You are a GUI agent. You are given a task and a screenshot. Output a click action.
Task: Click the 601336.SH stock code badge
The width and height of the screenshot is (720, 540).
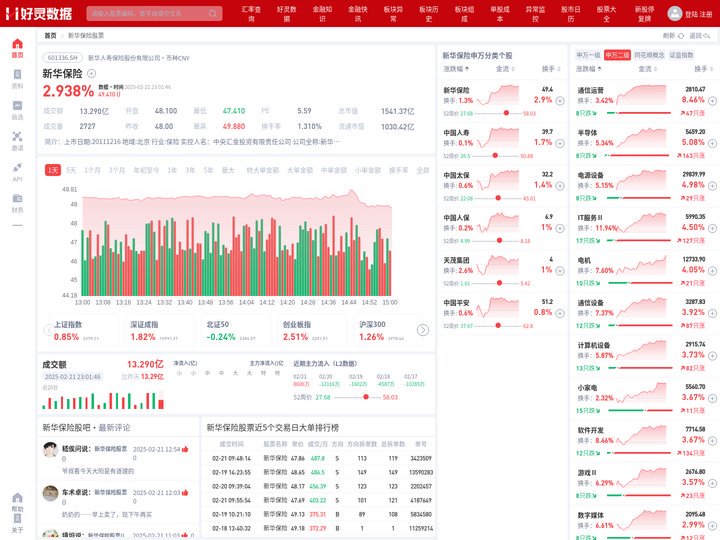(63, 58)
